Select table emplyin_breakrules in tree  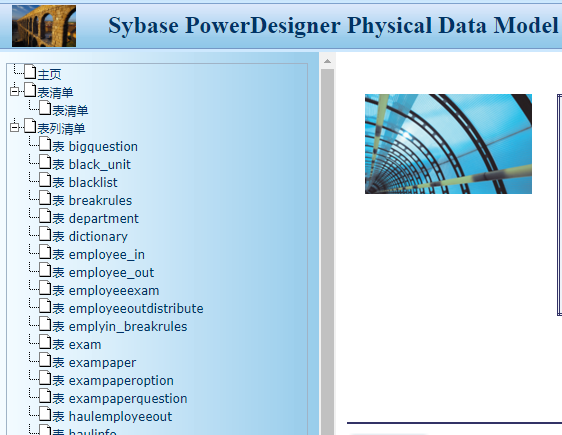point(120,326)
